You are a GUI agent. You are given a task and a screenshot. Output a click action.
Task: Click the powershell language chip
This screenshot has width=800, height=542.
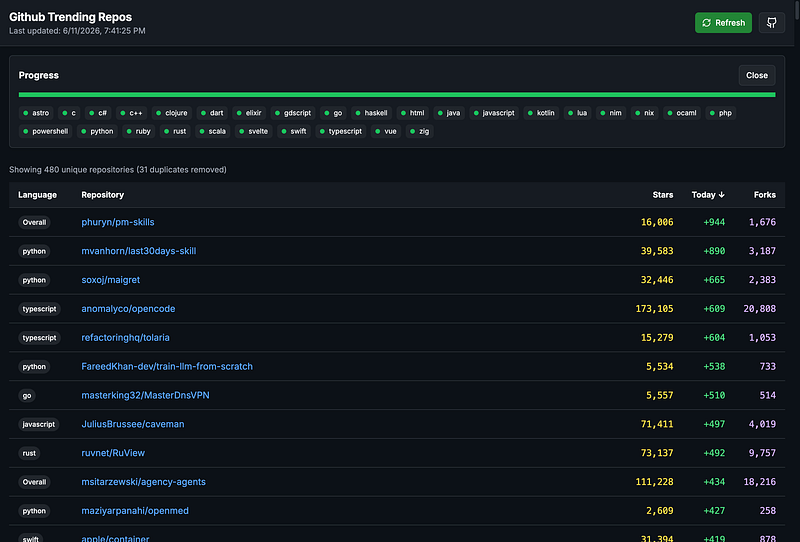(45, 131)
